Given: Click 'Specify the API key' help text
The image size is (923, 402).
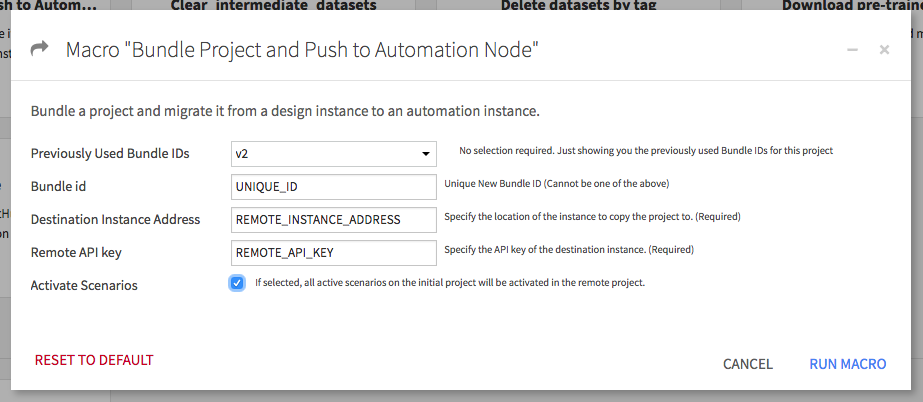Looking at the screenshot, I should (569, 250).
